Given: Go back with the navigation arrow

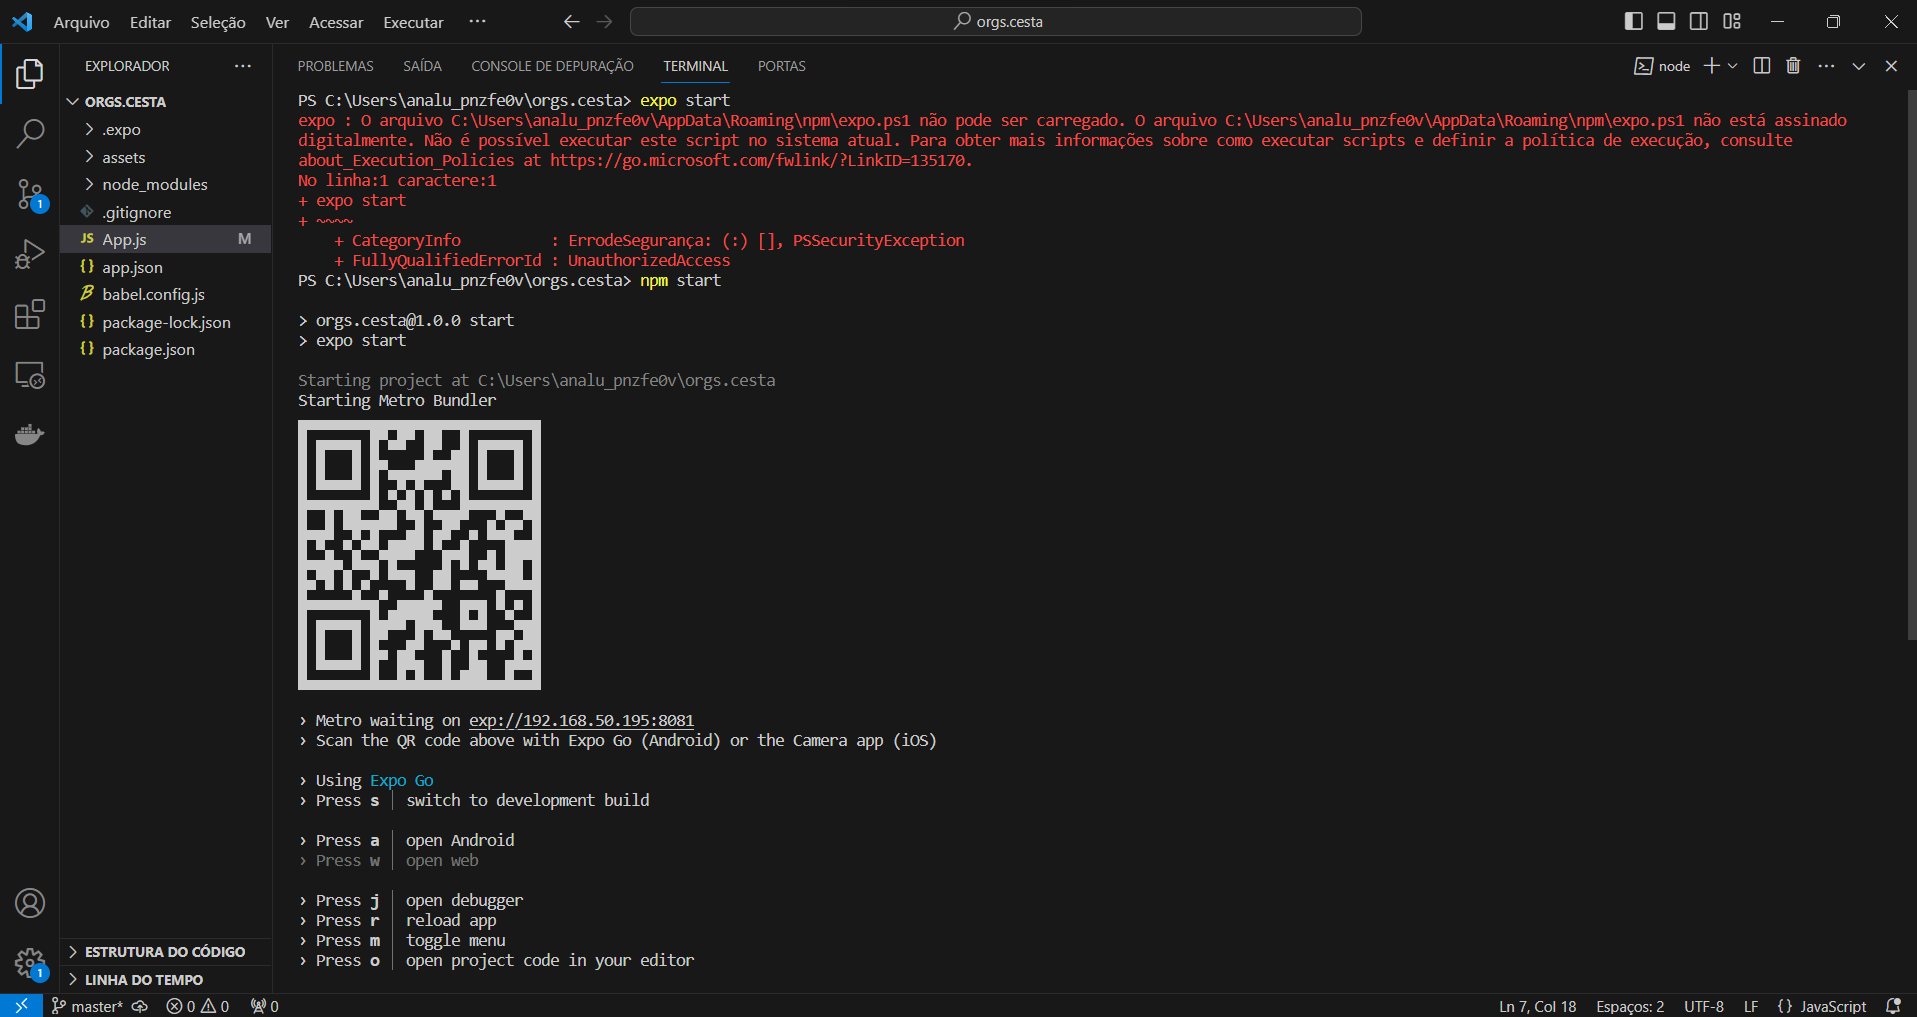Looking at the screenshot, I should pyautogui.click(x=571, y=21).
